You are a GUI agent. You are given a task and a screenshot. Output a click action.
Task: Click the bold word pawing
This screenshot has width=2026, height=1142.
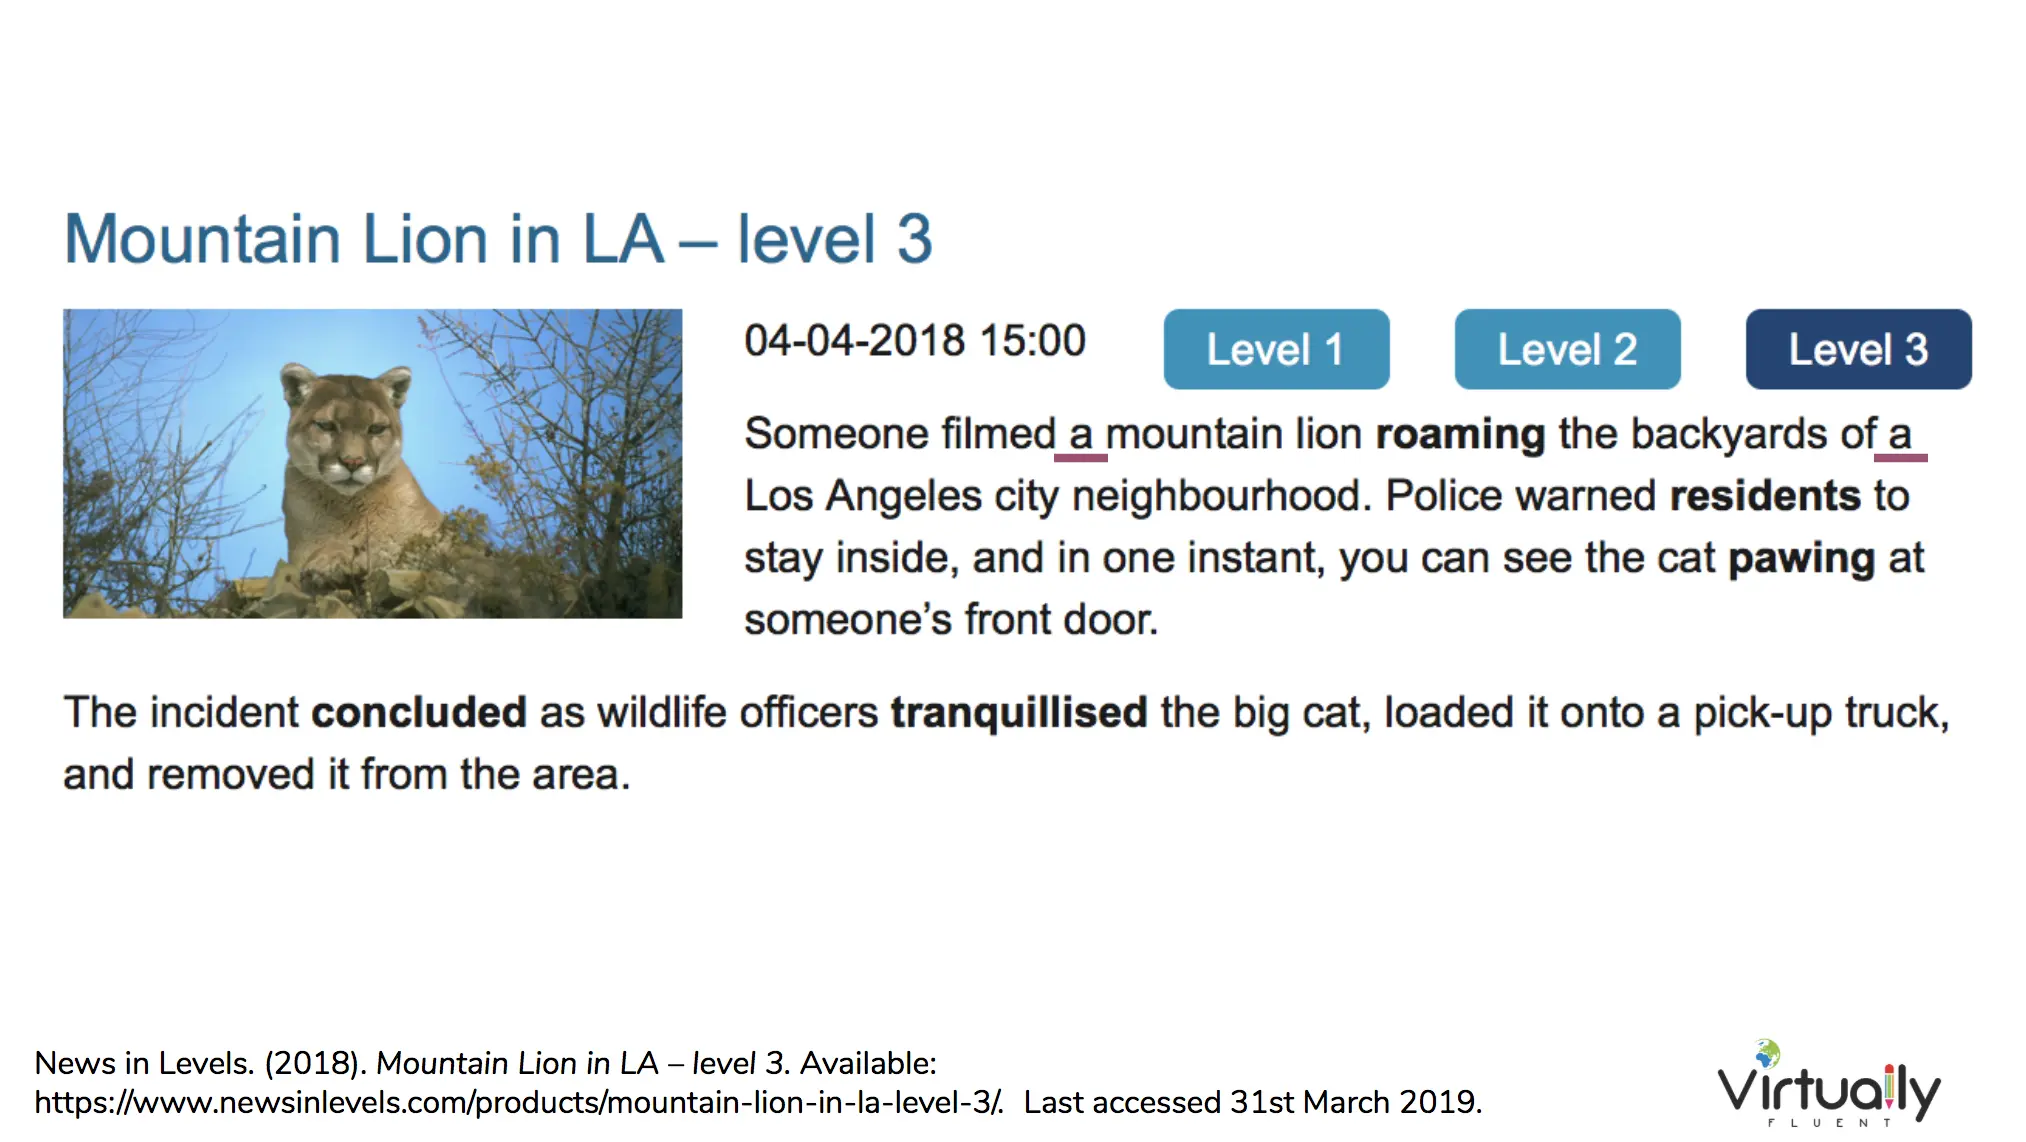pyautogui.click(x=1802, y=559)
